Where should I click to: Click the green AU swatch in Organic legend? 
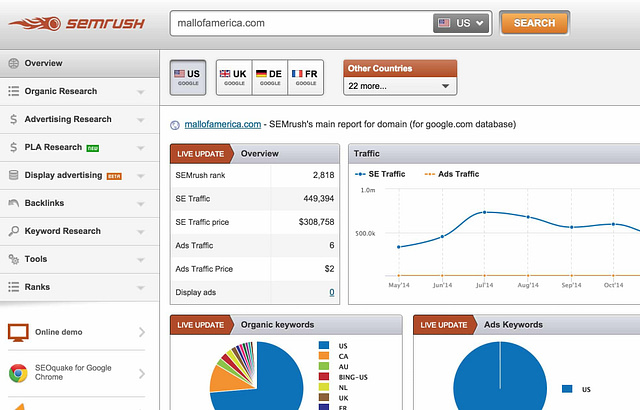[324, 366]
